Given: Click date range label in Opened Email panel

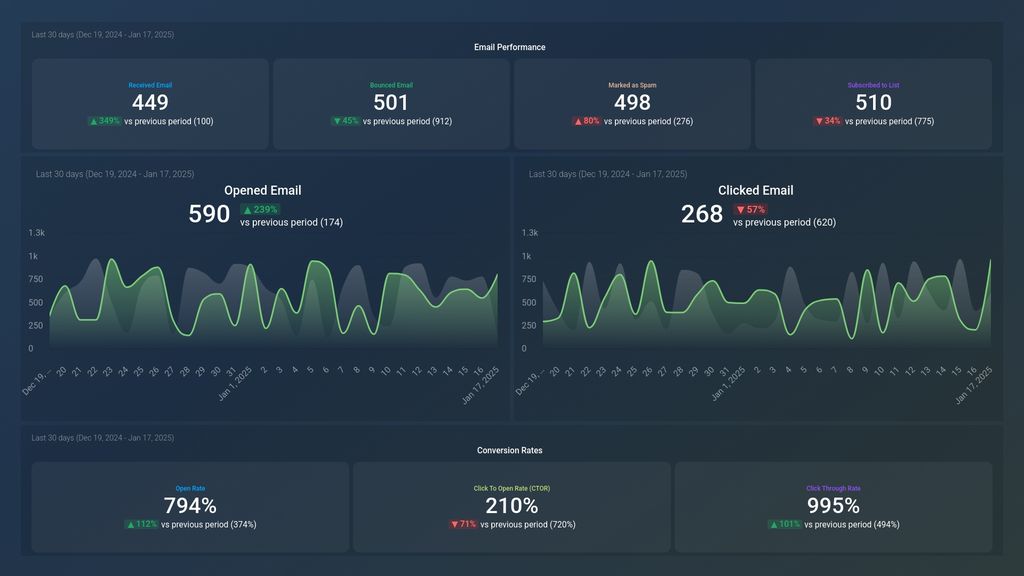Looking at the screenshot, I should (x=115, y=174).
